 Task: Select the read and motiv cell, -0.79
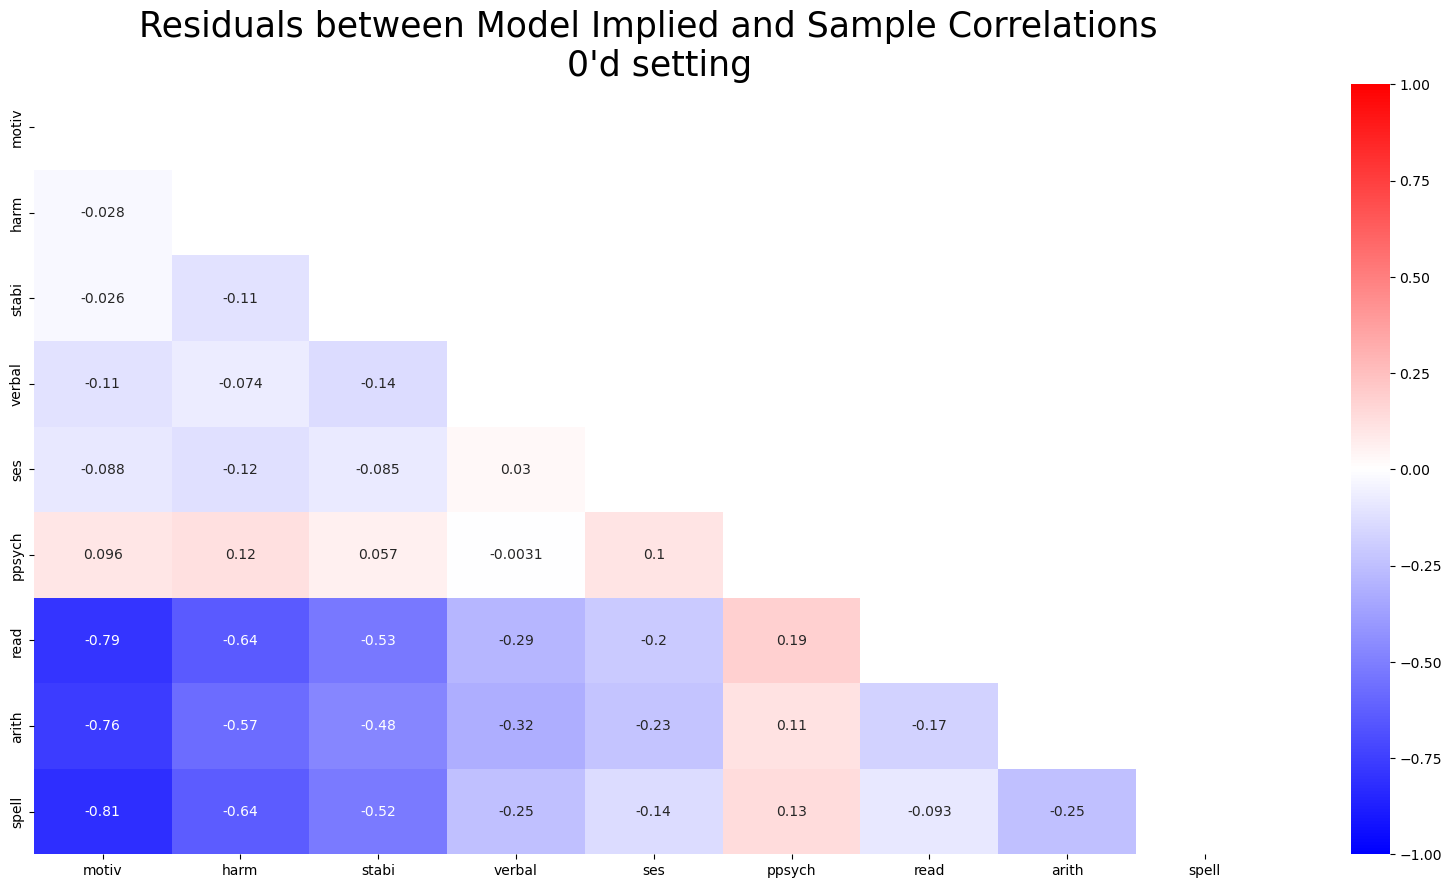pyautogui.click(x=103, y=640)
